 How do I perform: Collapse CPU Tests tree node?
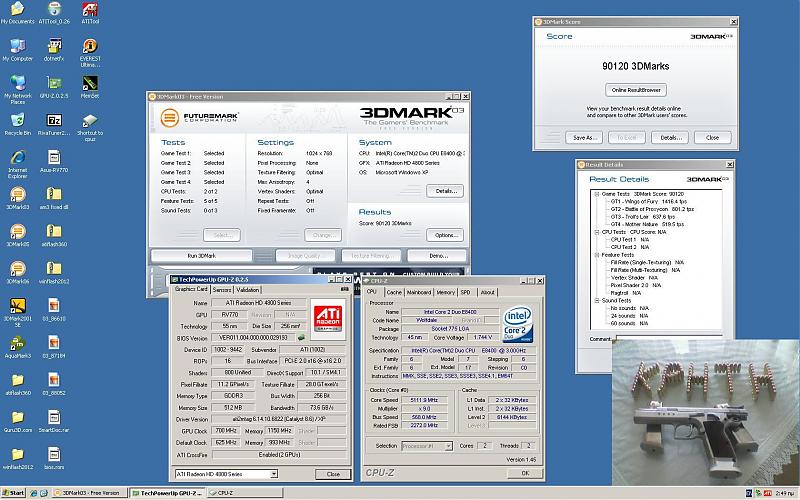596,232
